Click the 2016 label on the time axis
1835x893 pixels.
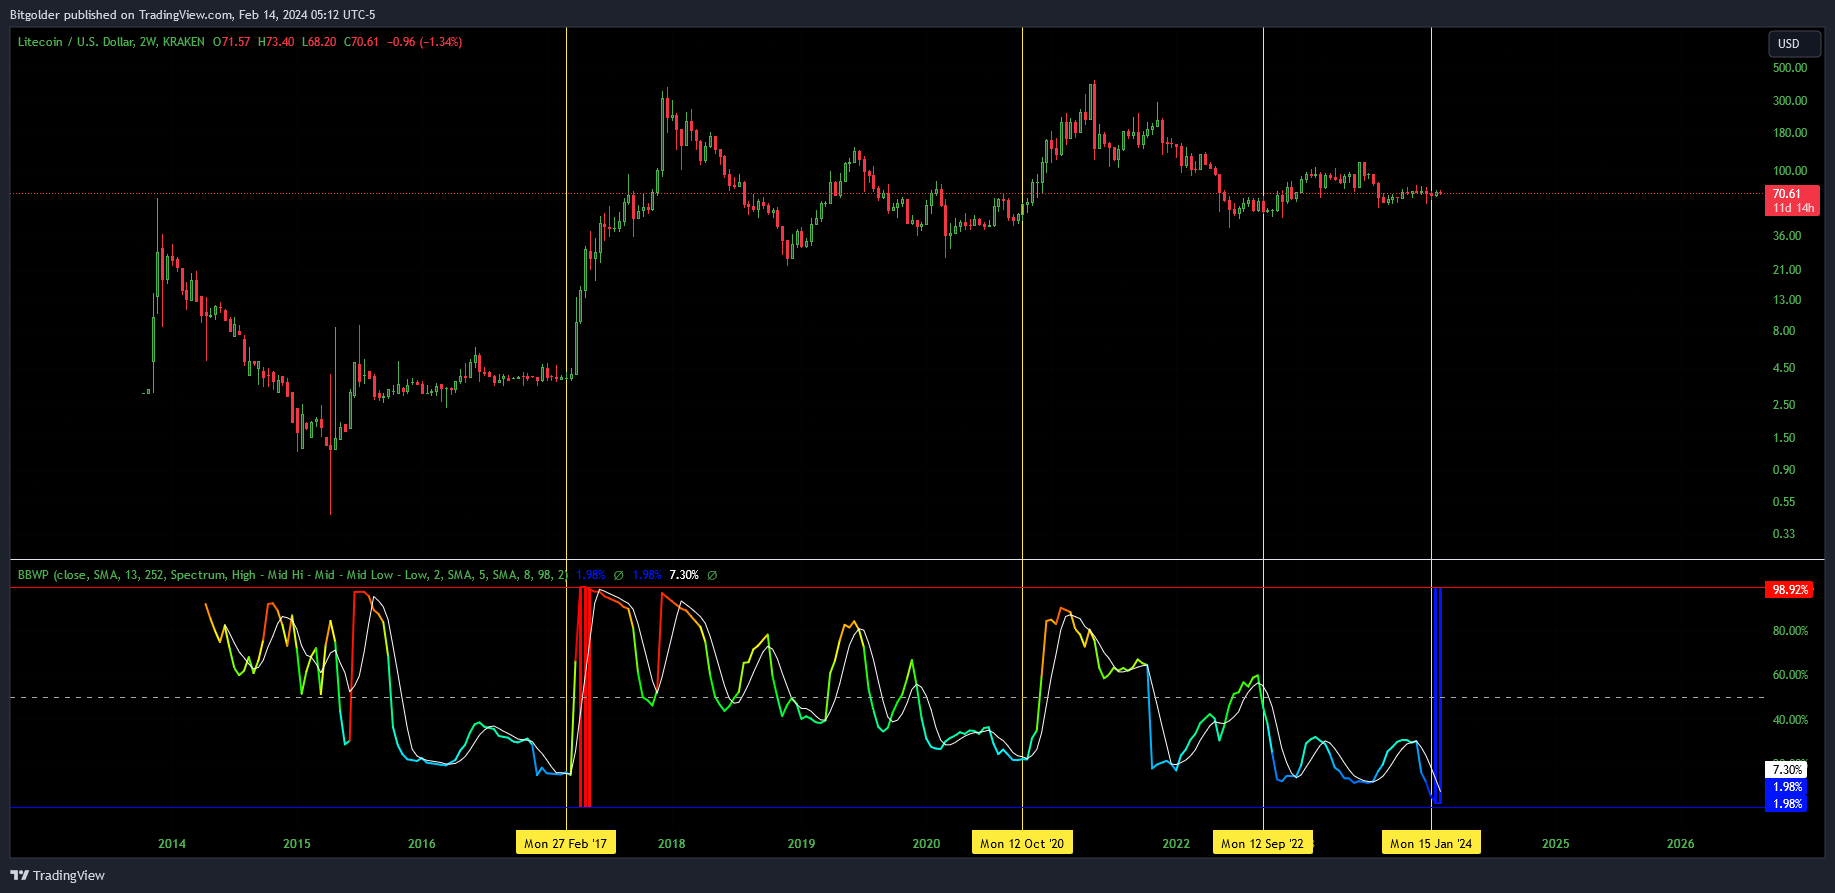(422, 844)
